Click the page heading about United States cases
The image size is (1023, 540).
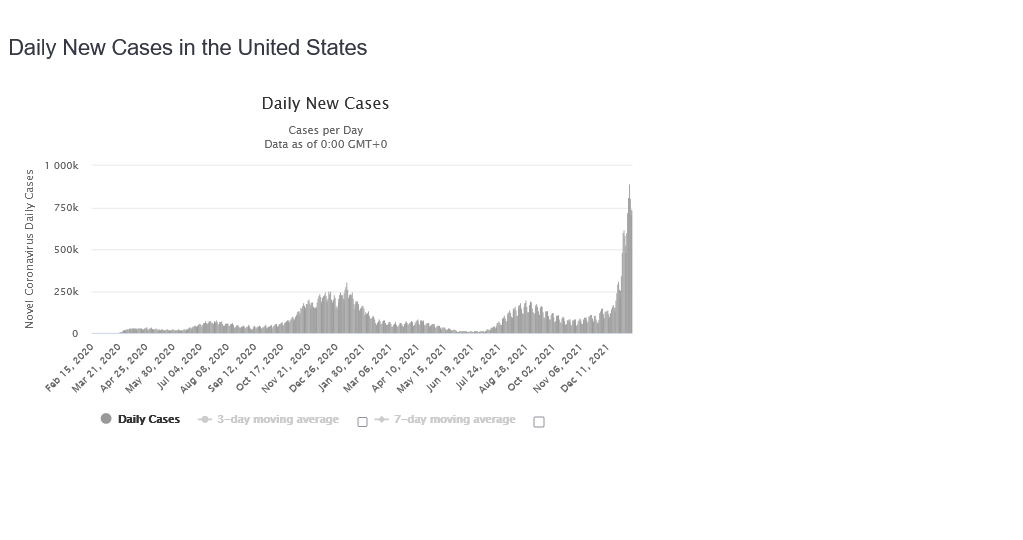tap(188, 47)
